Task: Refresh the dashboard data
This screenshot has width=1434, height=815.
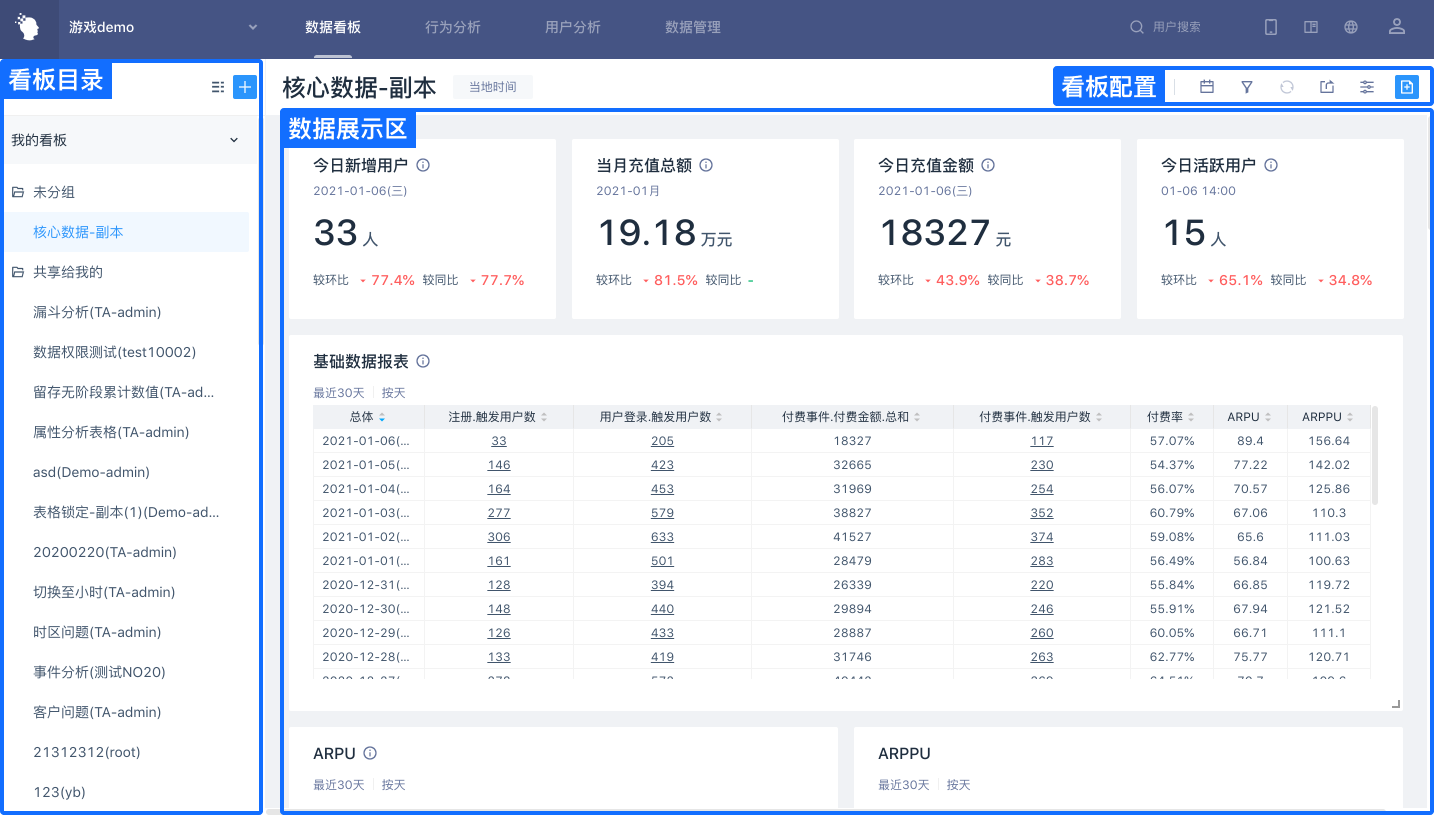Action: coord(1287,87)
